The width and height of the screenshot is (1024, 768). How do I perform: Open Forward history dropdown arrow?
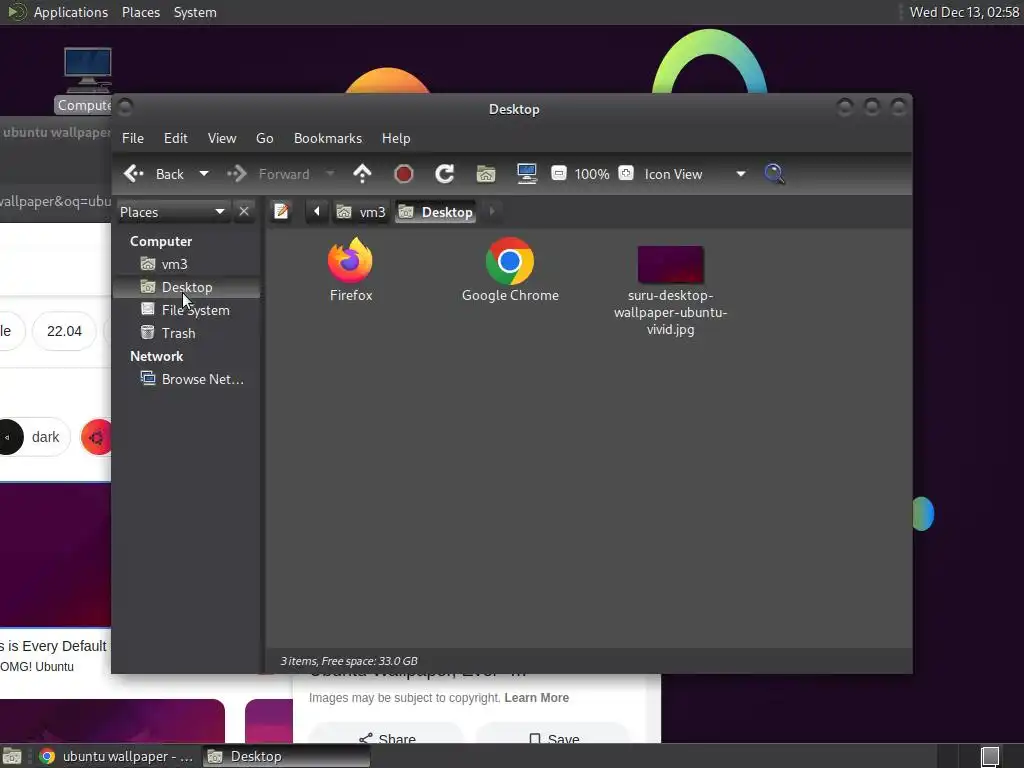tap(330, 174)
